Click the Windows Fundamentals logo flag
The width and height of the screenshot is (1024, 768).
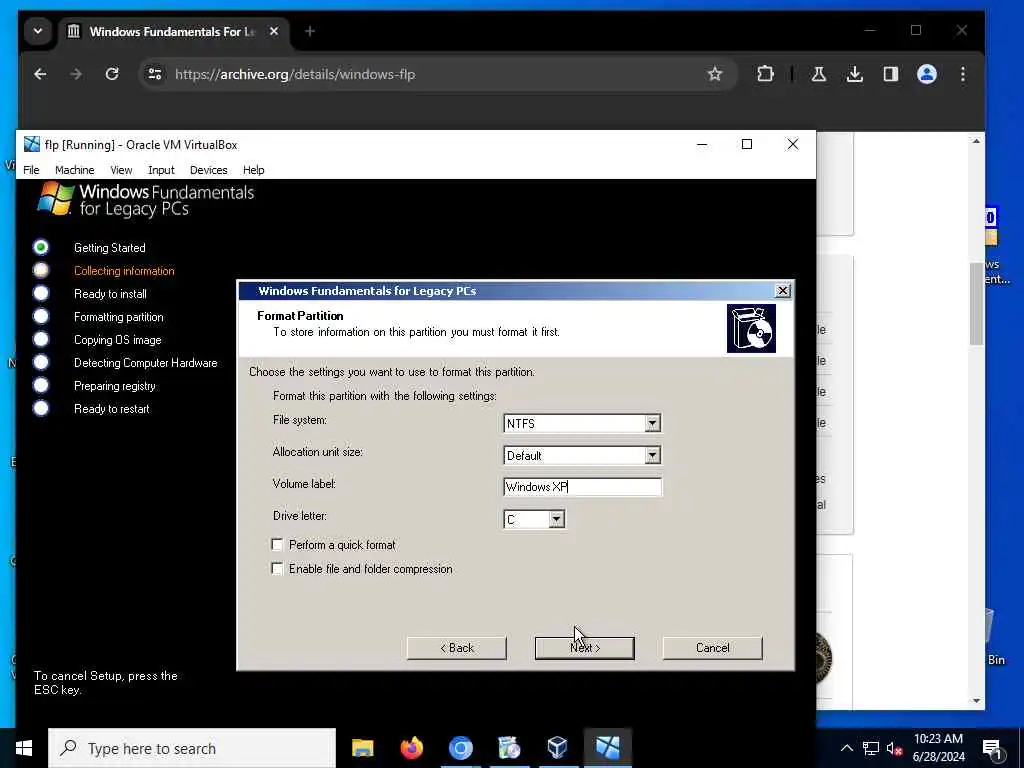click(56, 199)
